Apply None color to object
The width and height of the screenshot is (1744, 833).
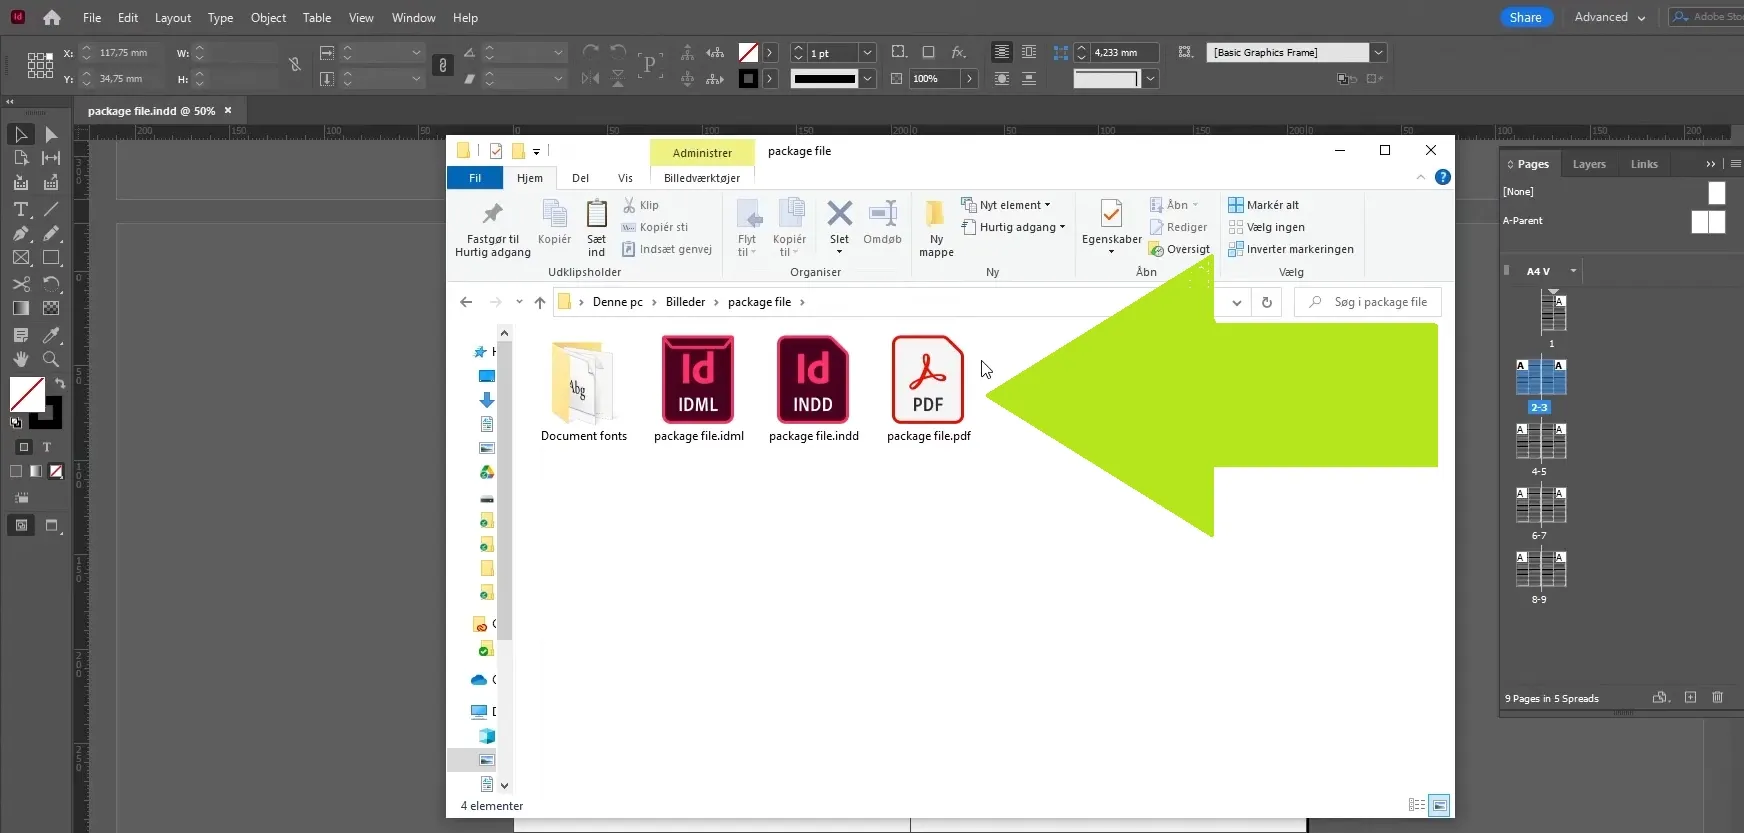click(x=56, y=471)
